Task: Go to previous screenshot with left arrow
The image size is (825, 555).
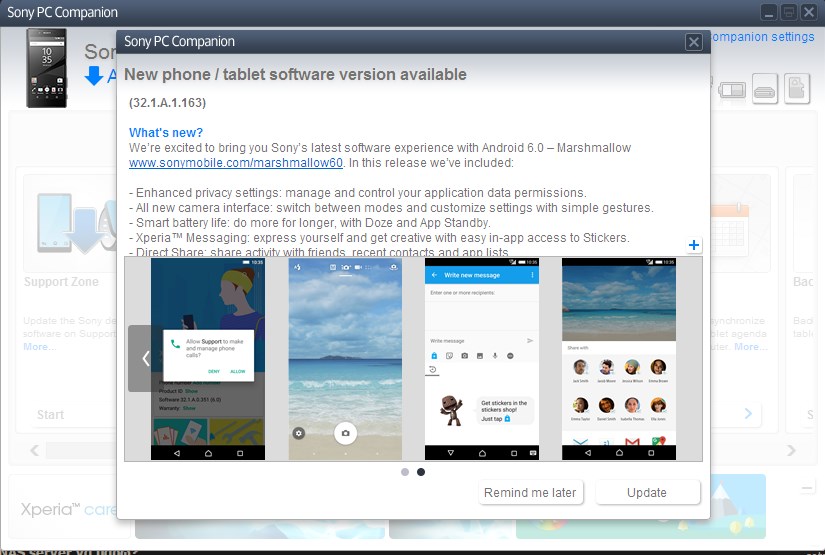Action: pos(146,358)
